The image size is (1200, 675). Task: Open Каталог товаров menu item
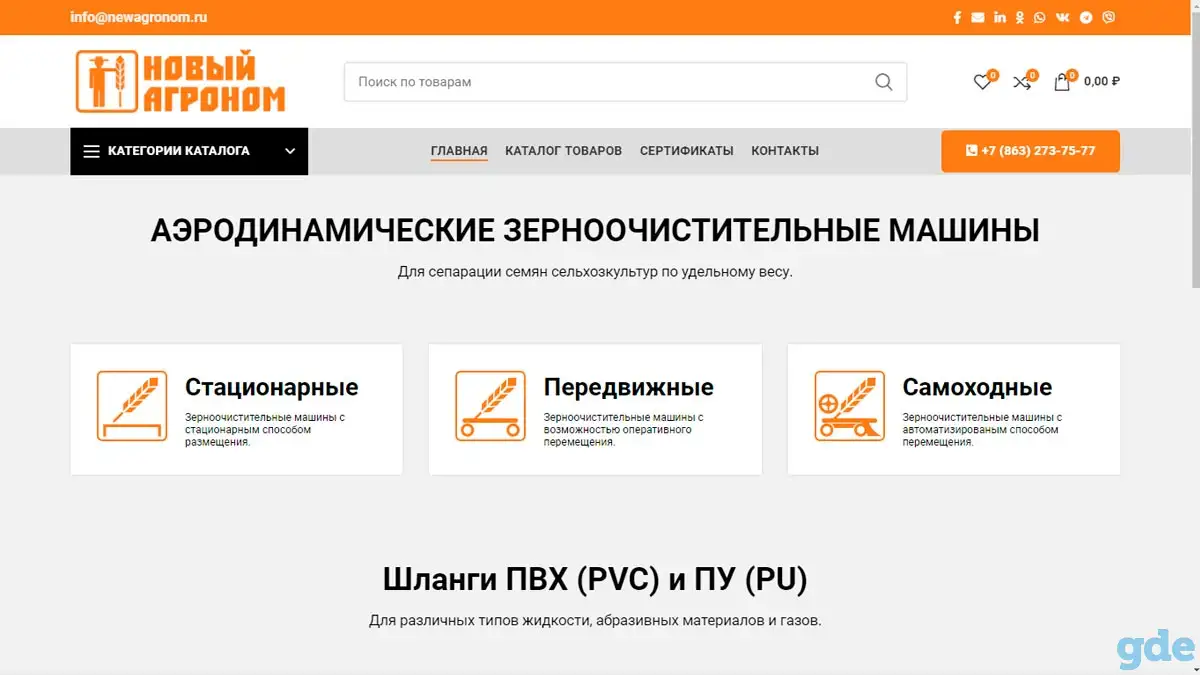(563, 151)
